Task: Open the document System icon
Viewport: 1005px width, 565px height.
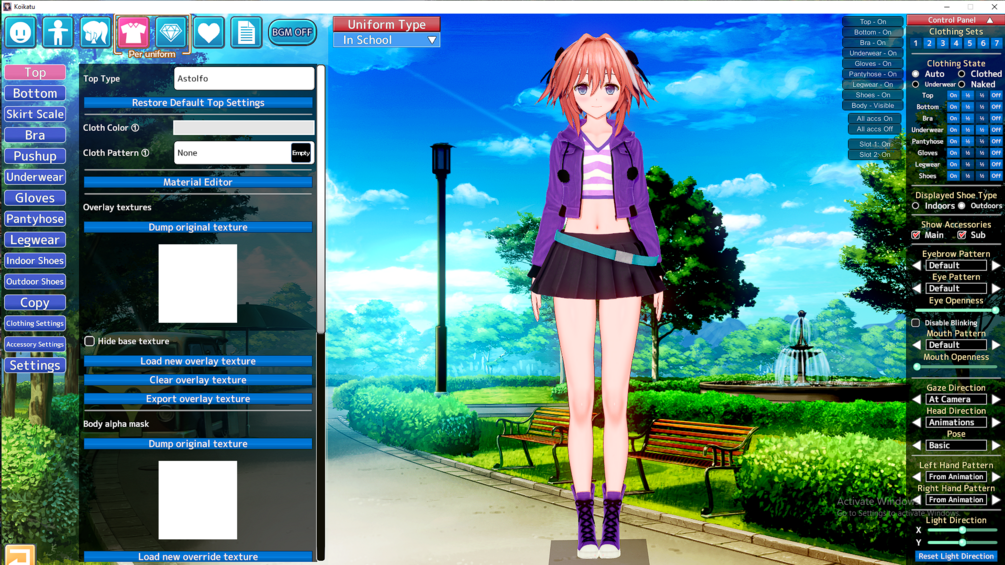Action: [x=246, y=32]
